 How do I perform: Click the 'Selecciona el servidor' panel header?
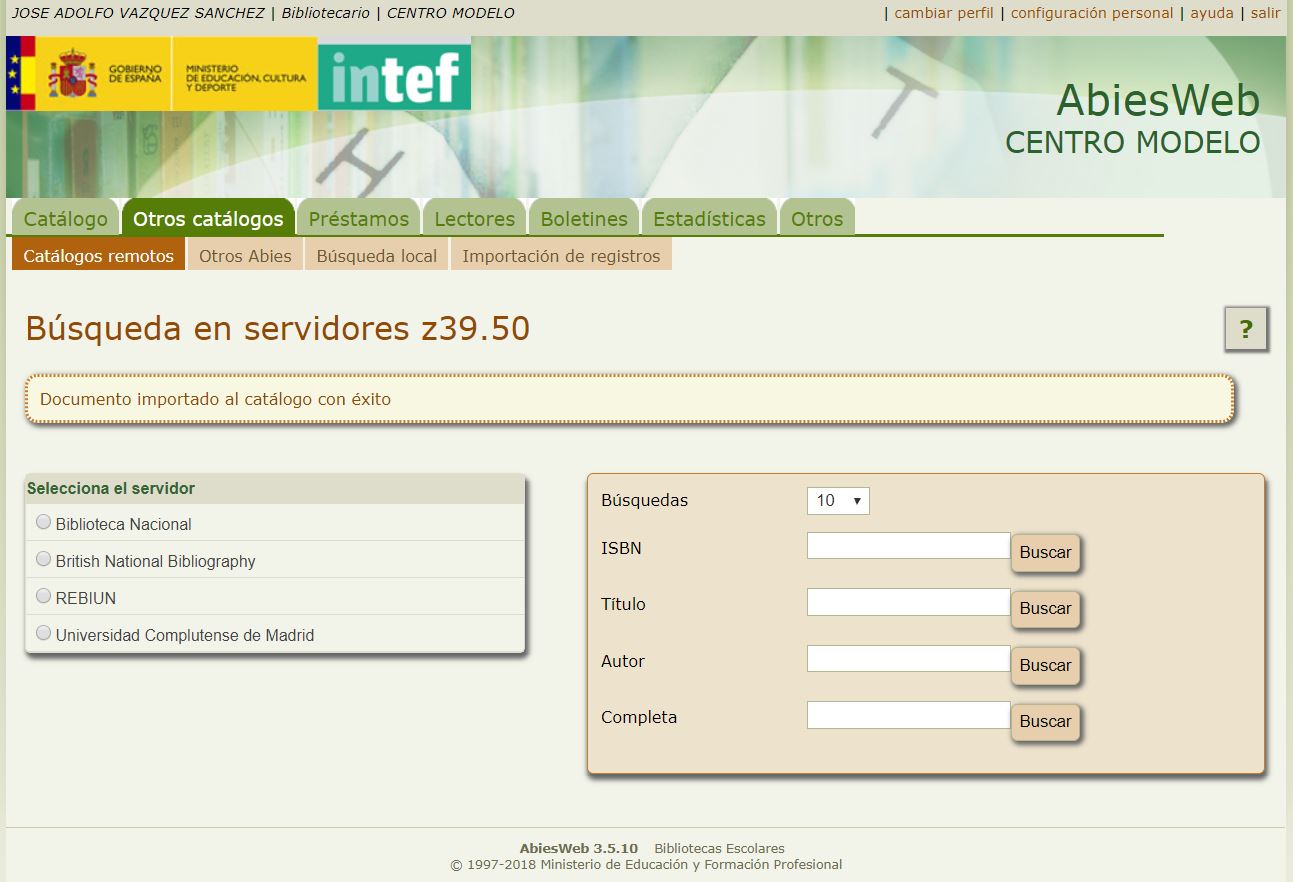[275, 489]
